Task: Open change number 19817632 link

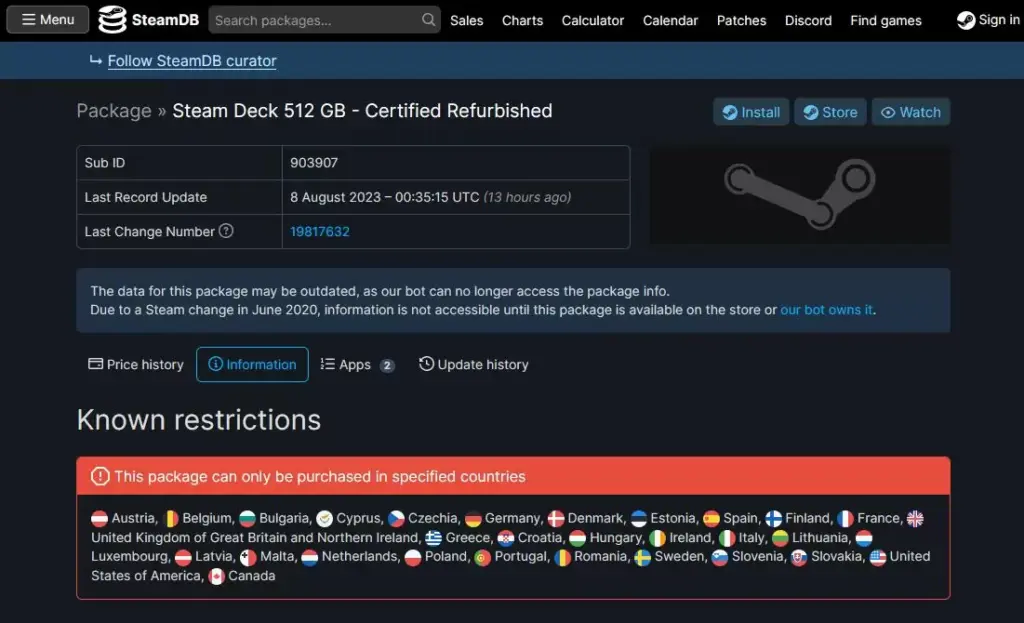Action: coord(319,232)
